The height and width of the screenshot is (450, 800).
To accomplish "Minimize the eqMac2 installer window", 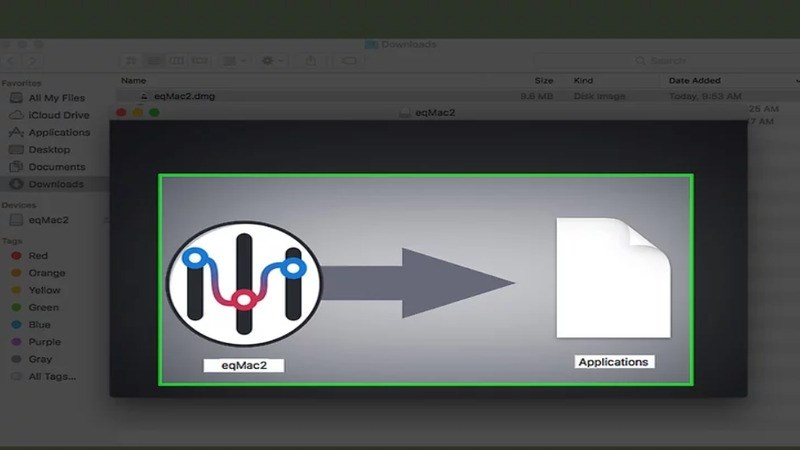I will tap(138, 113).
